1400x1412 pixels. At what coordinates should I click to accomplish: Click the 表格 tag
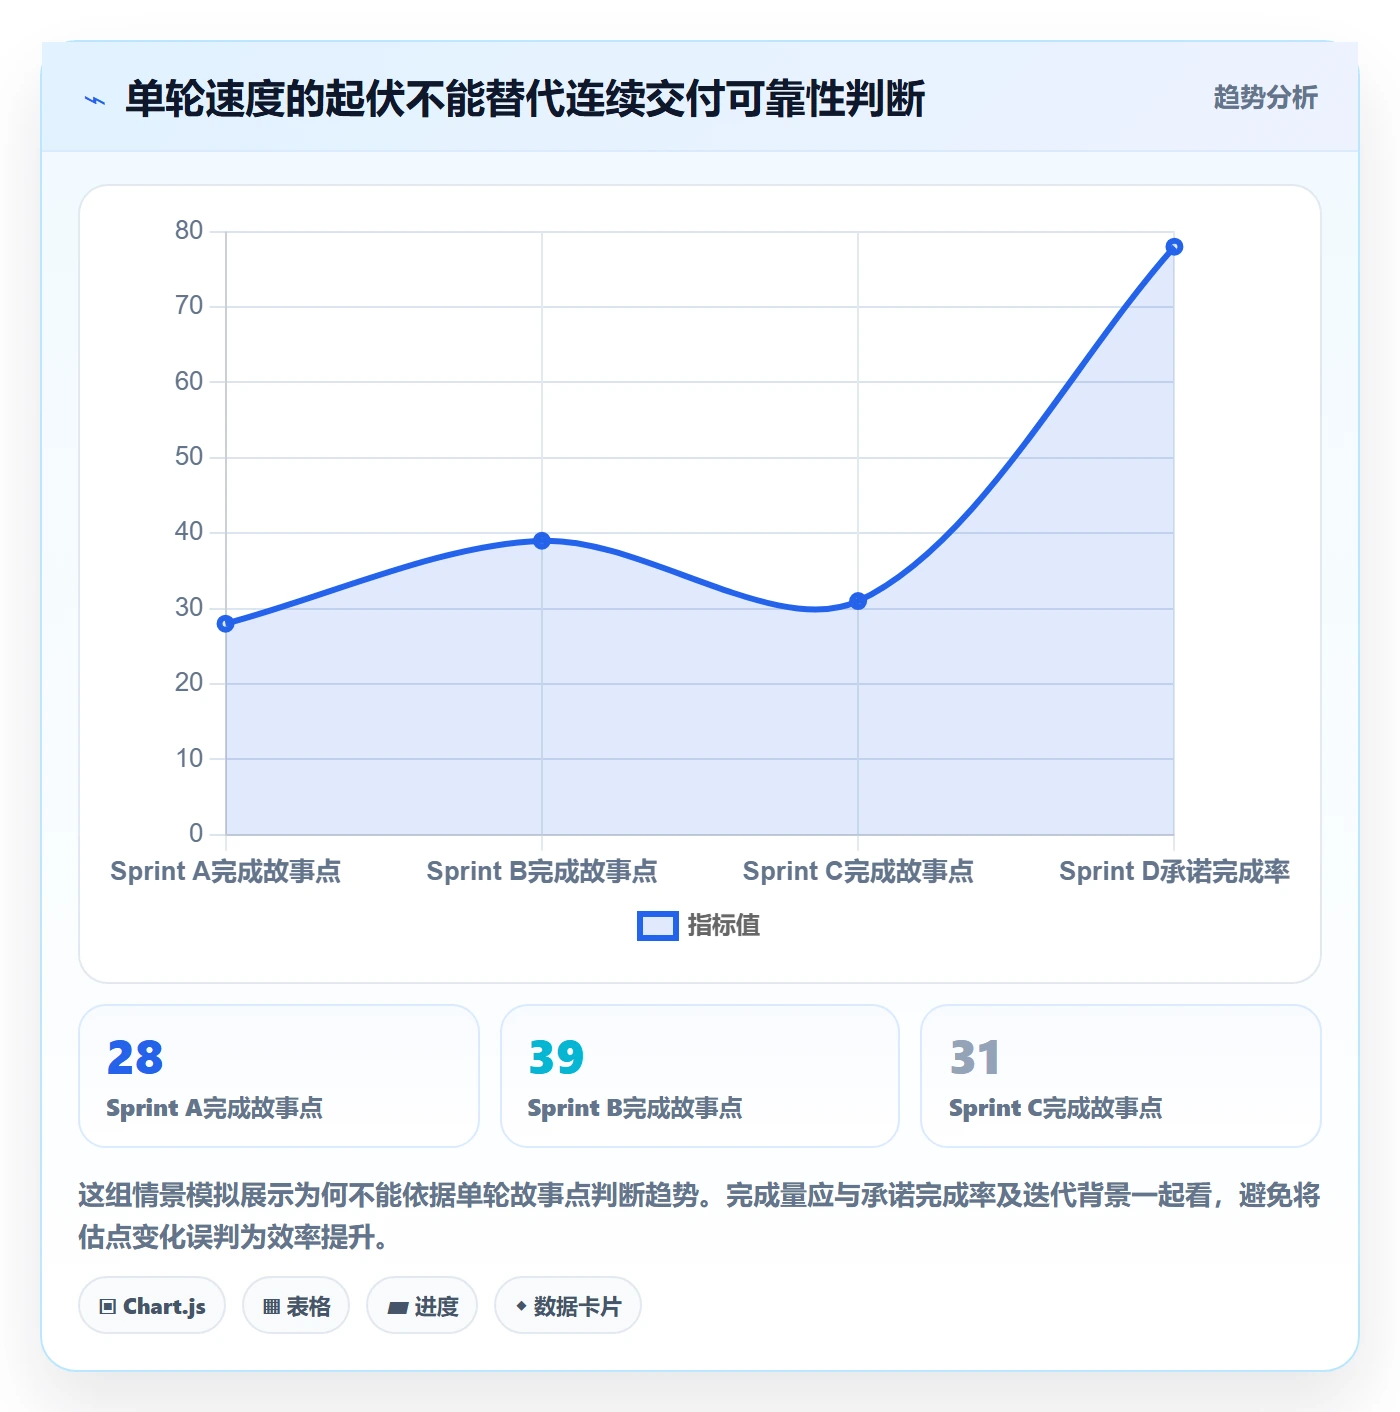pos(296,1306)
